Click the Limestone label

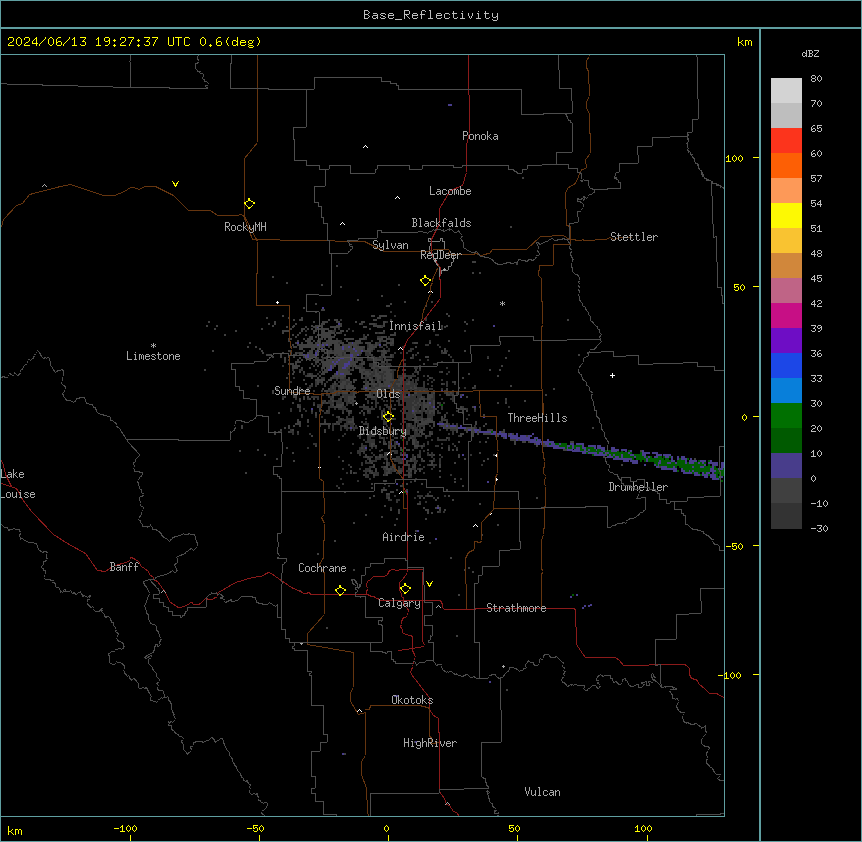153,356
